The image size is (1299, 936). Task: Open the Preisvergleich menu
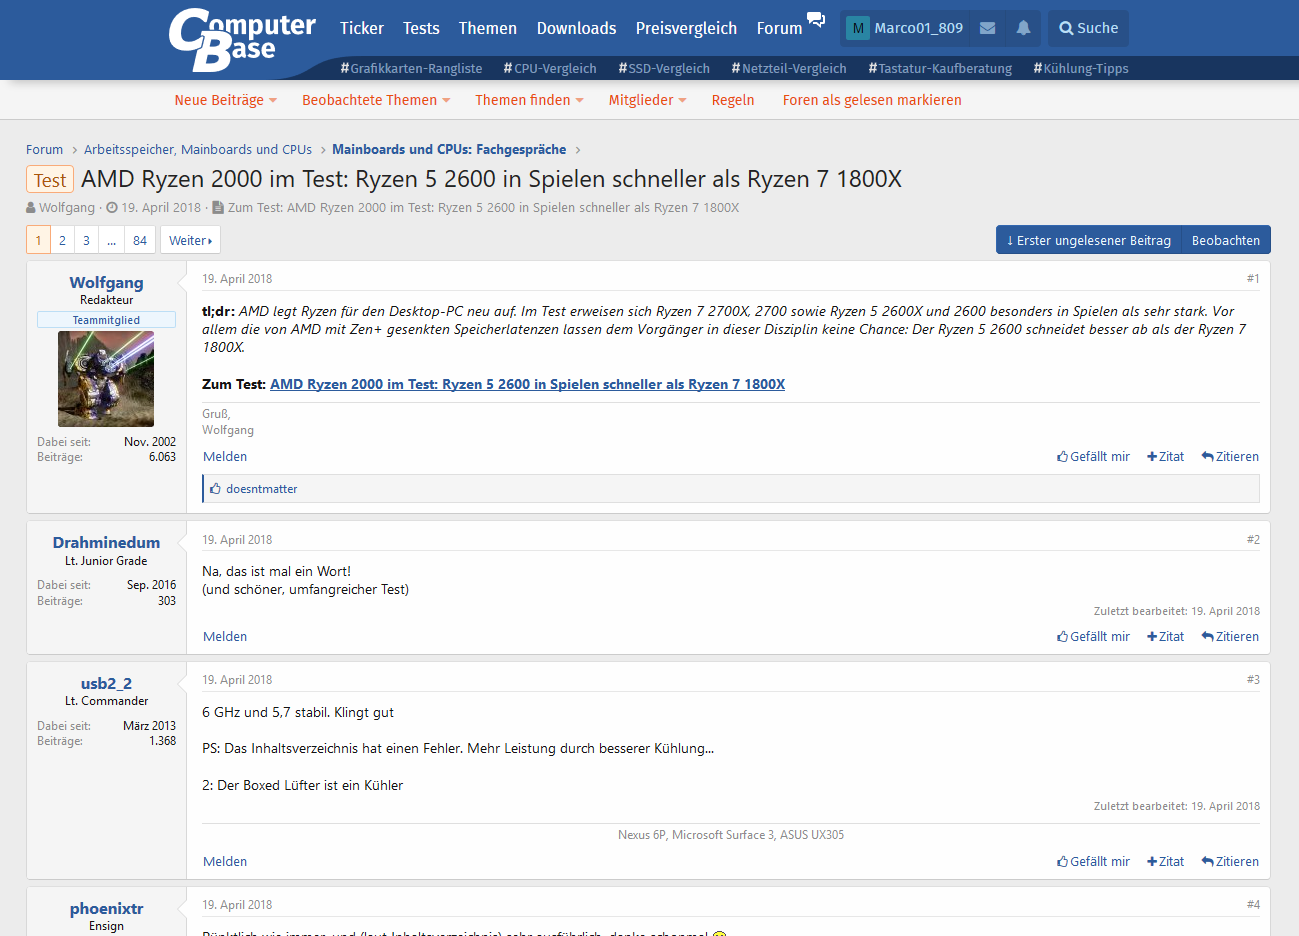686,28
